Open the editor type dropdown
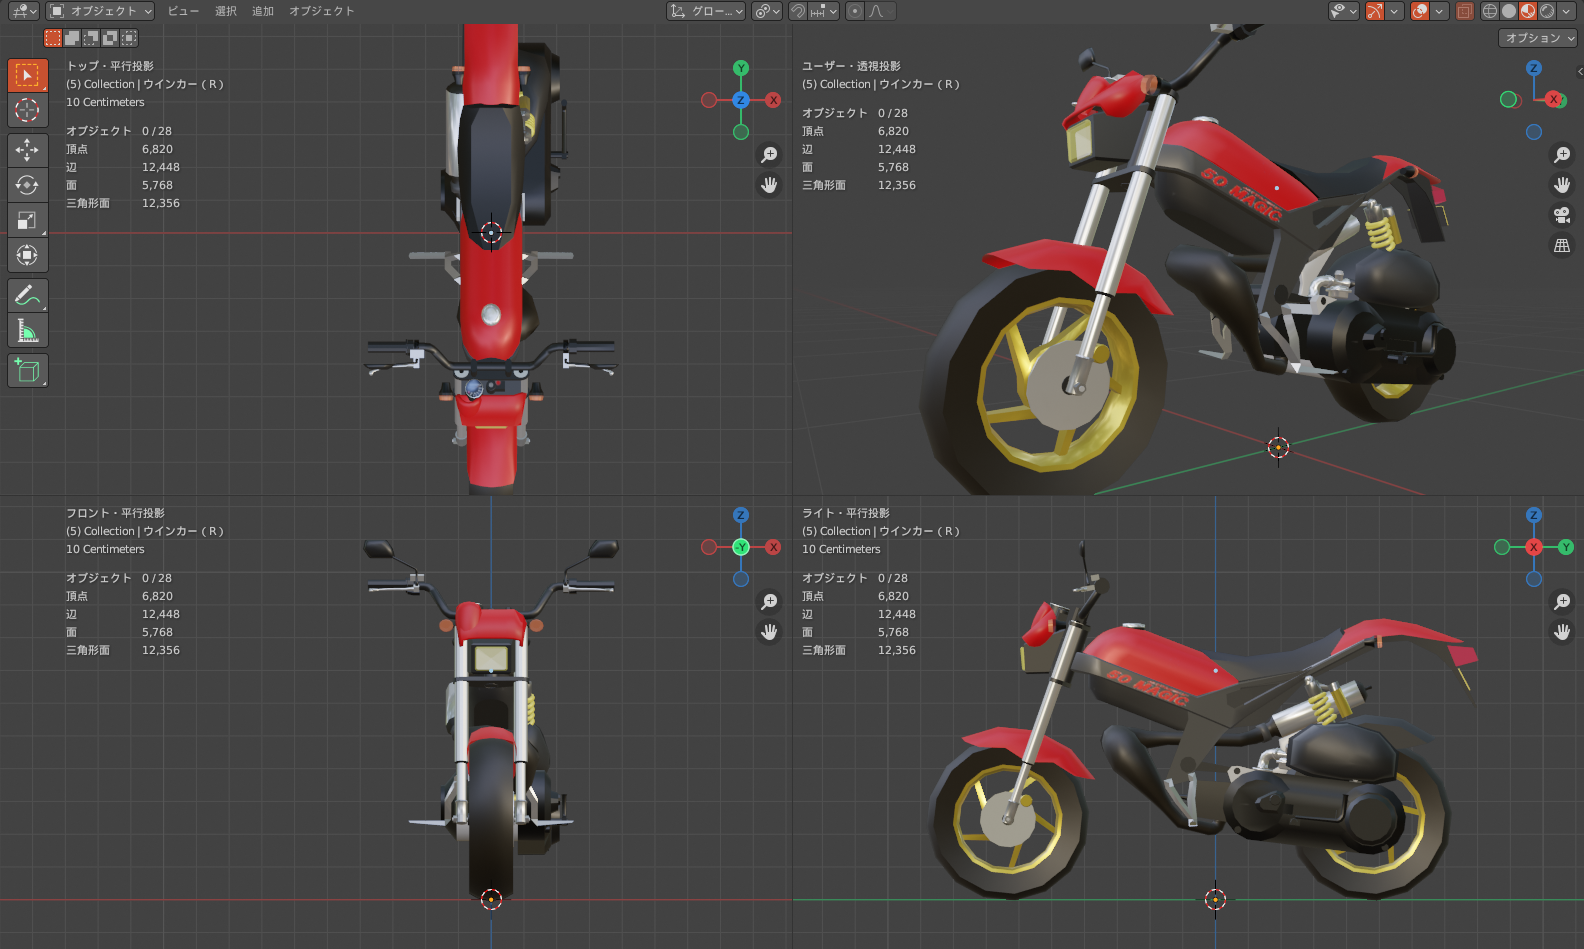The height and width of the screenshot is (949, 1584). coord(23,11)
